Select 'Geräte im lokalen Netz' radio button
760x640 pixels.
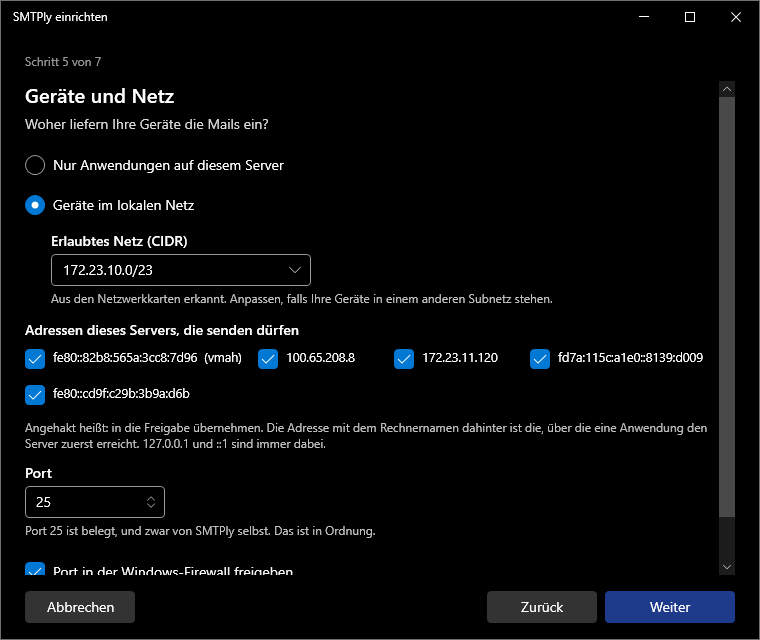click(35, 205)
